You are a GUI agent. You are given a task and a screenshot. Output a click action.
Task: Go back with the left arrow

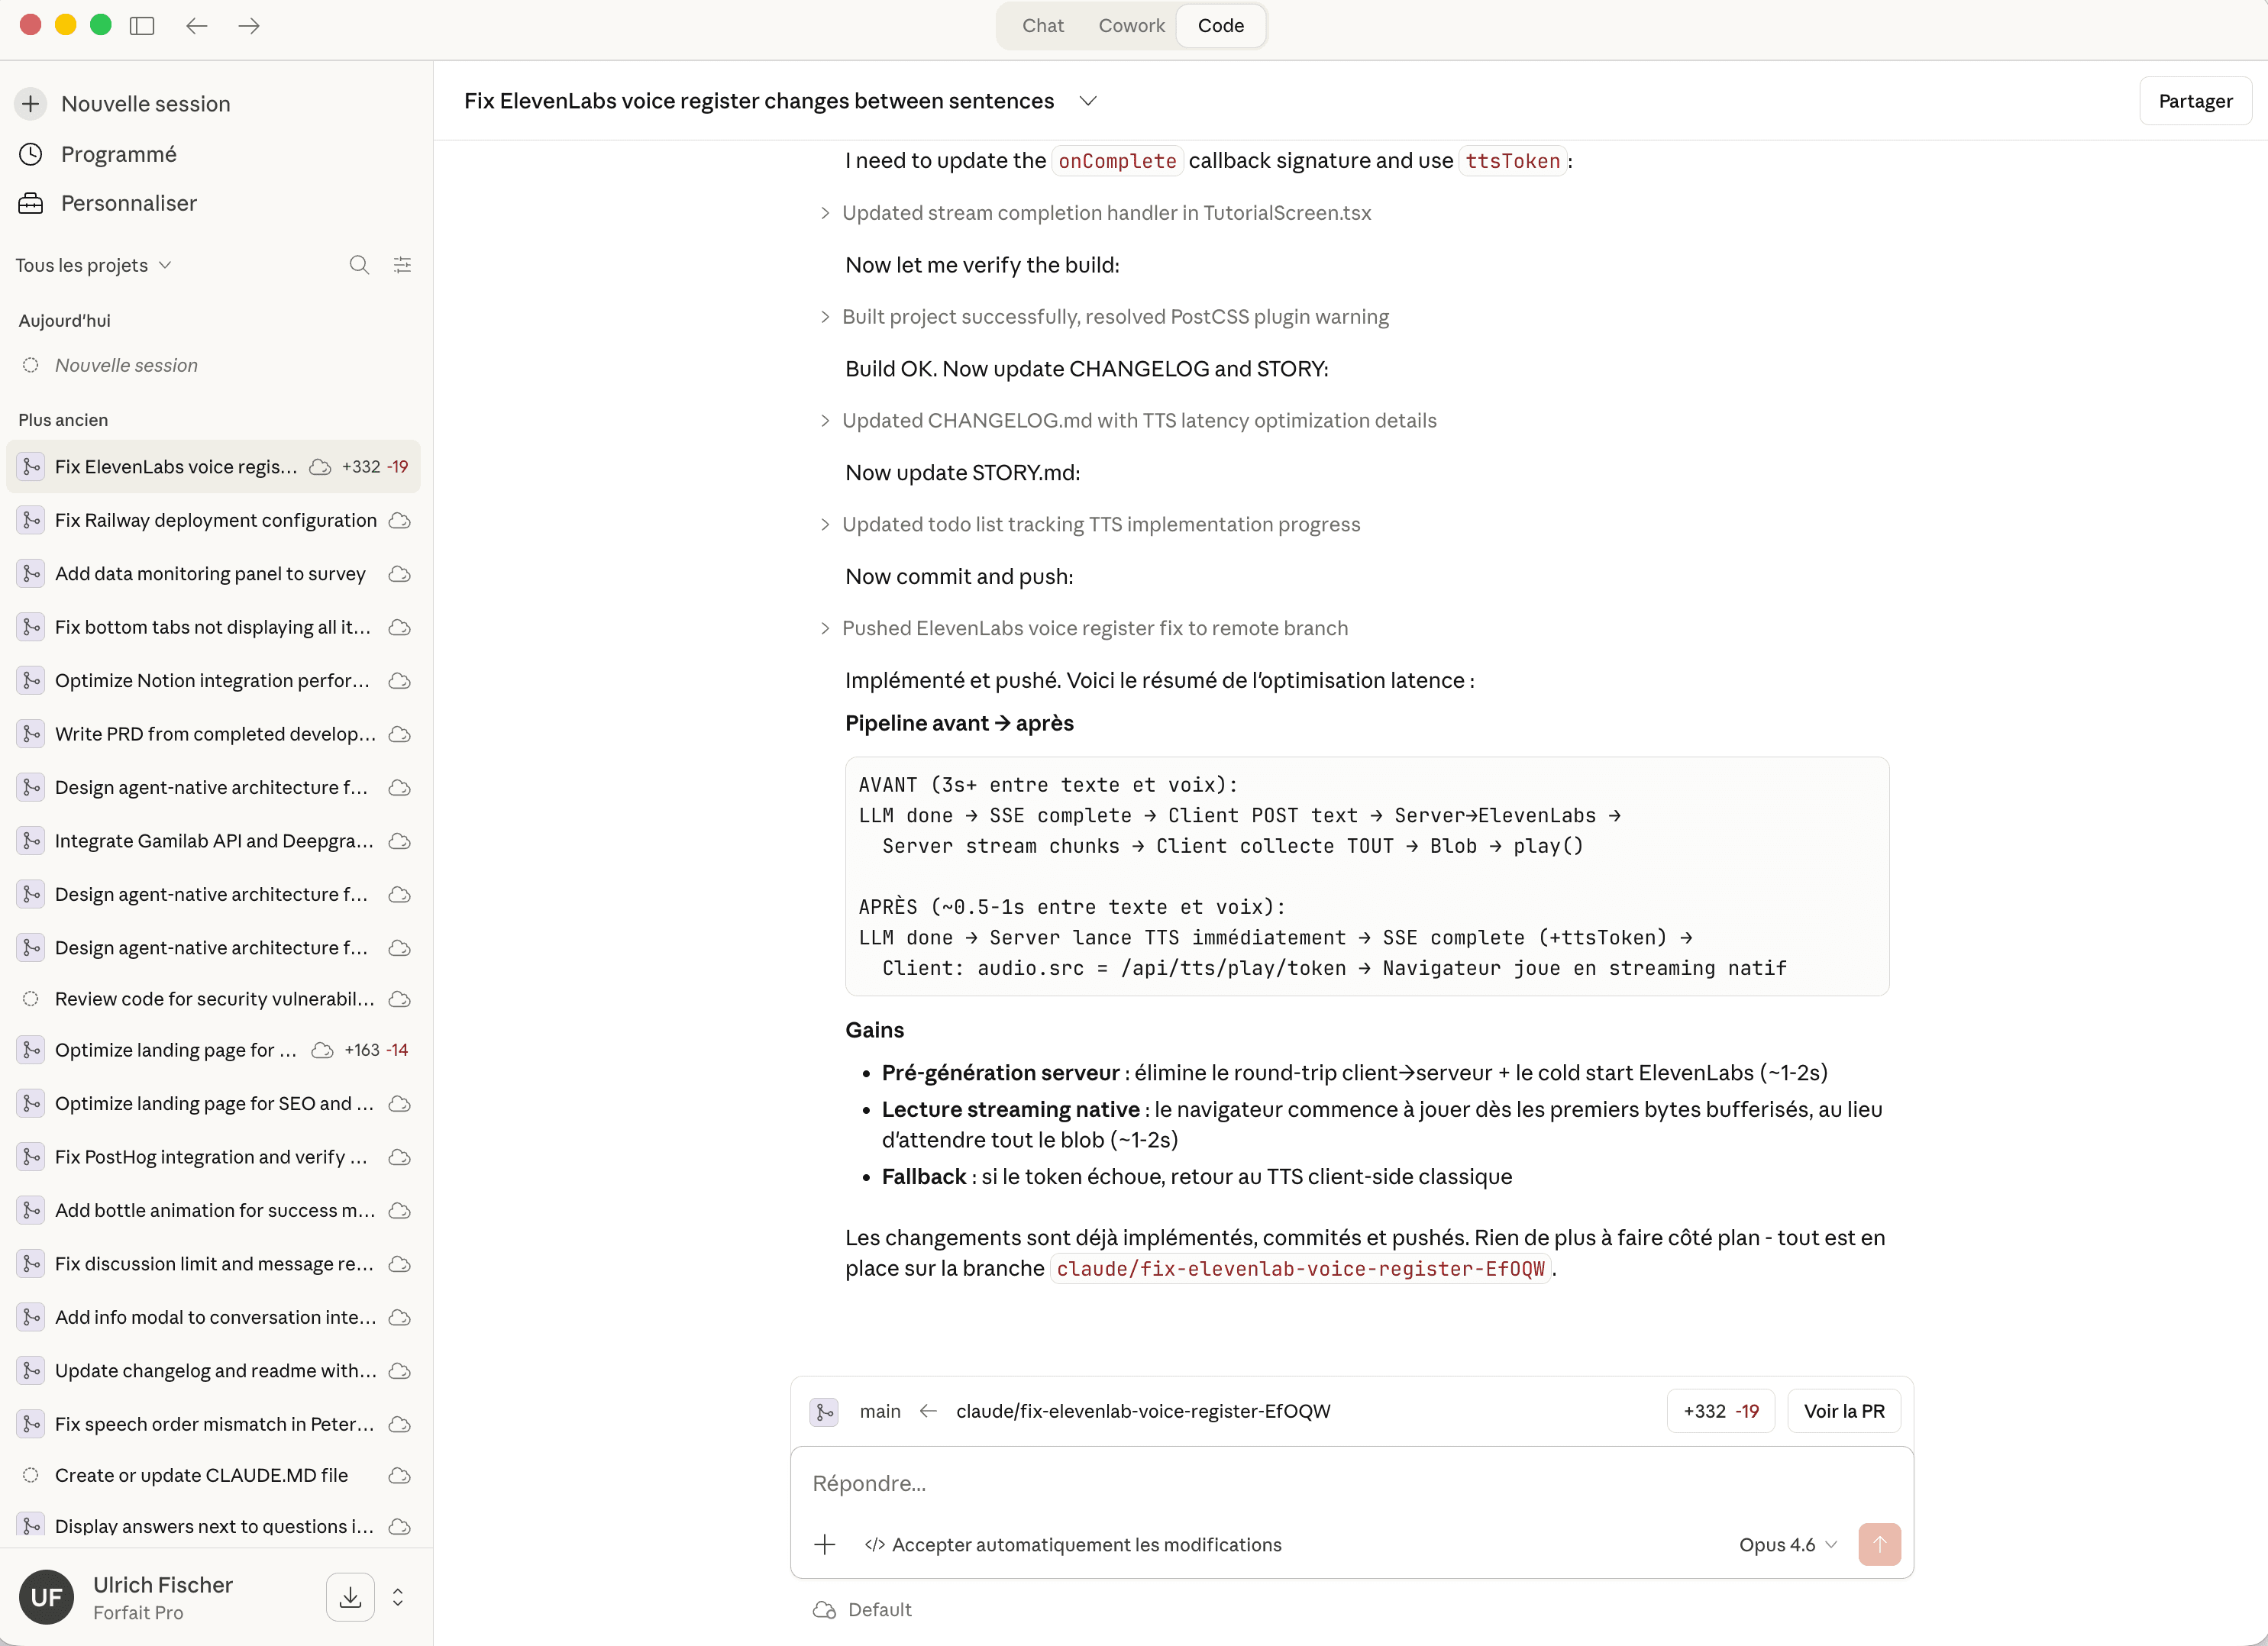[196, 26]
